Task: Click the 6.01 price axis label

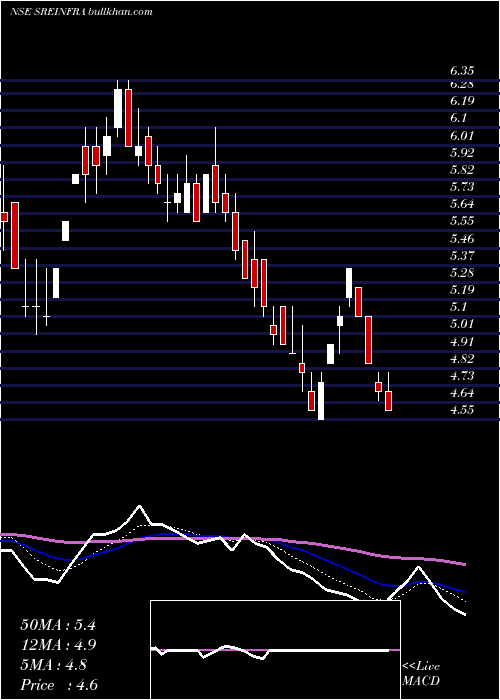Action: [x=462, y=135]
